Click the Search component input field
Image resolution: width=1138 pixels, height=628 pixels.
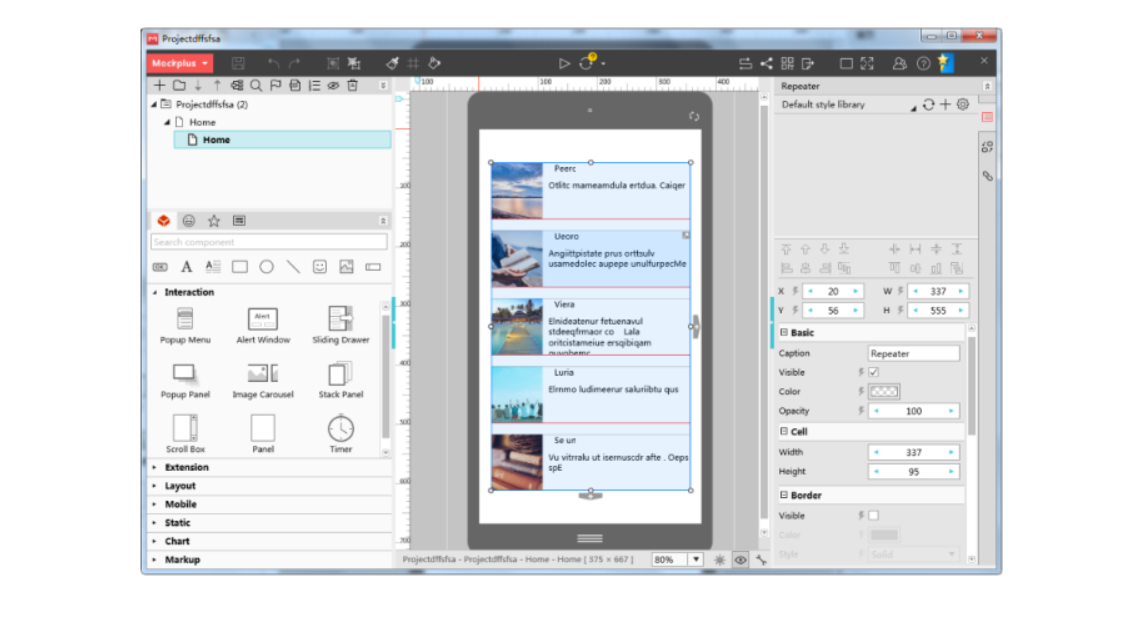[x=269, y=242]
